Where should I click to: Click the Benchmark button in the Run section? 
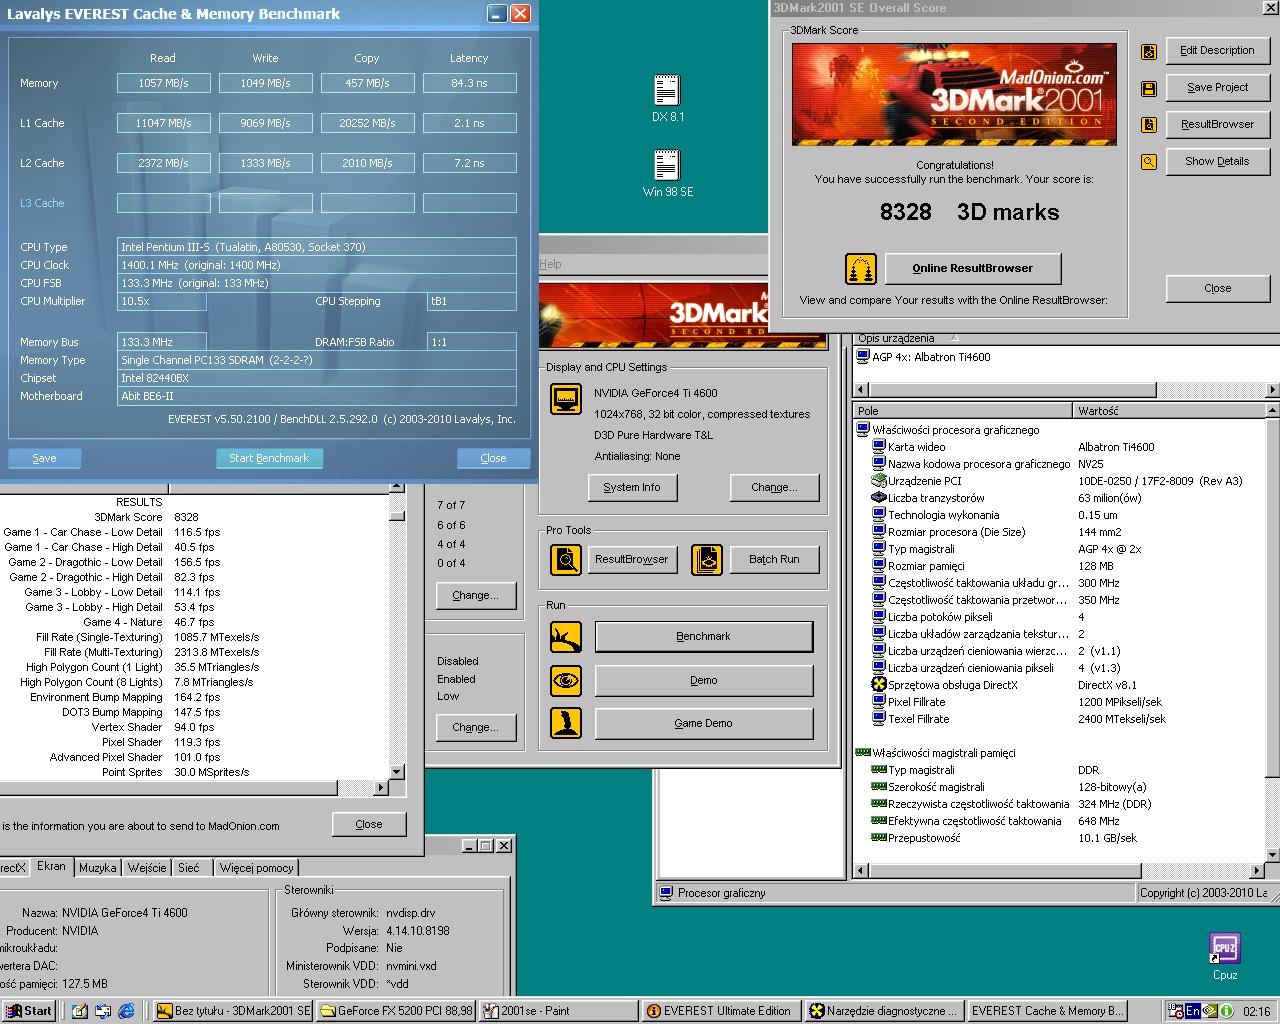[704, 636]
